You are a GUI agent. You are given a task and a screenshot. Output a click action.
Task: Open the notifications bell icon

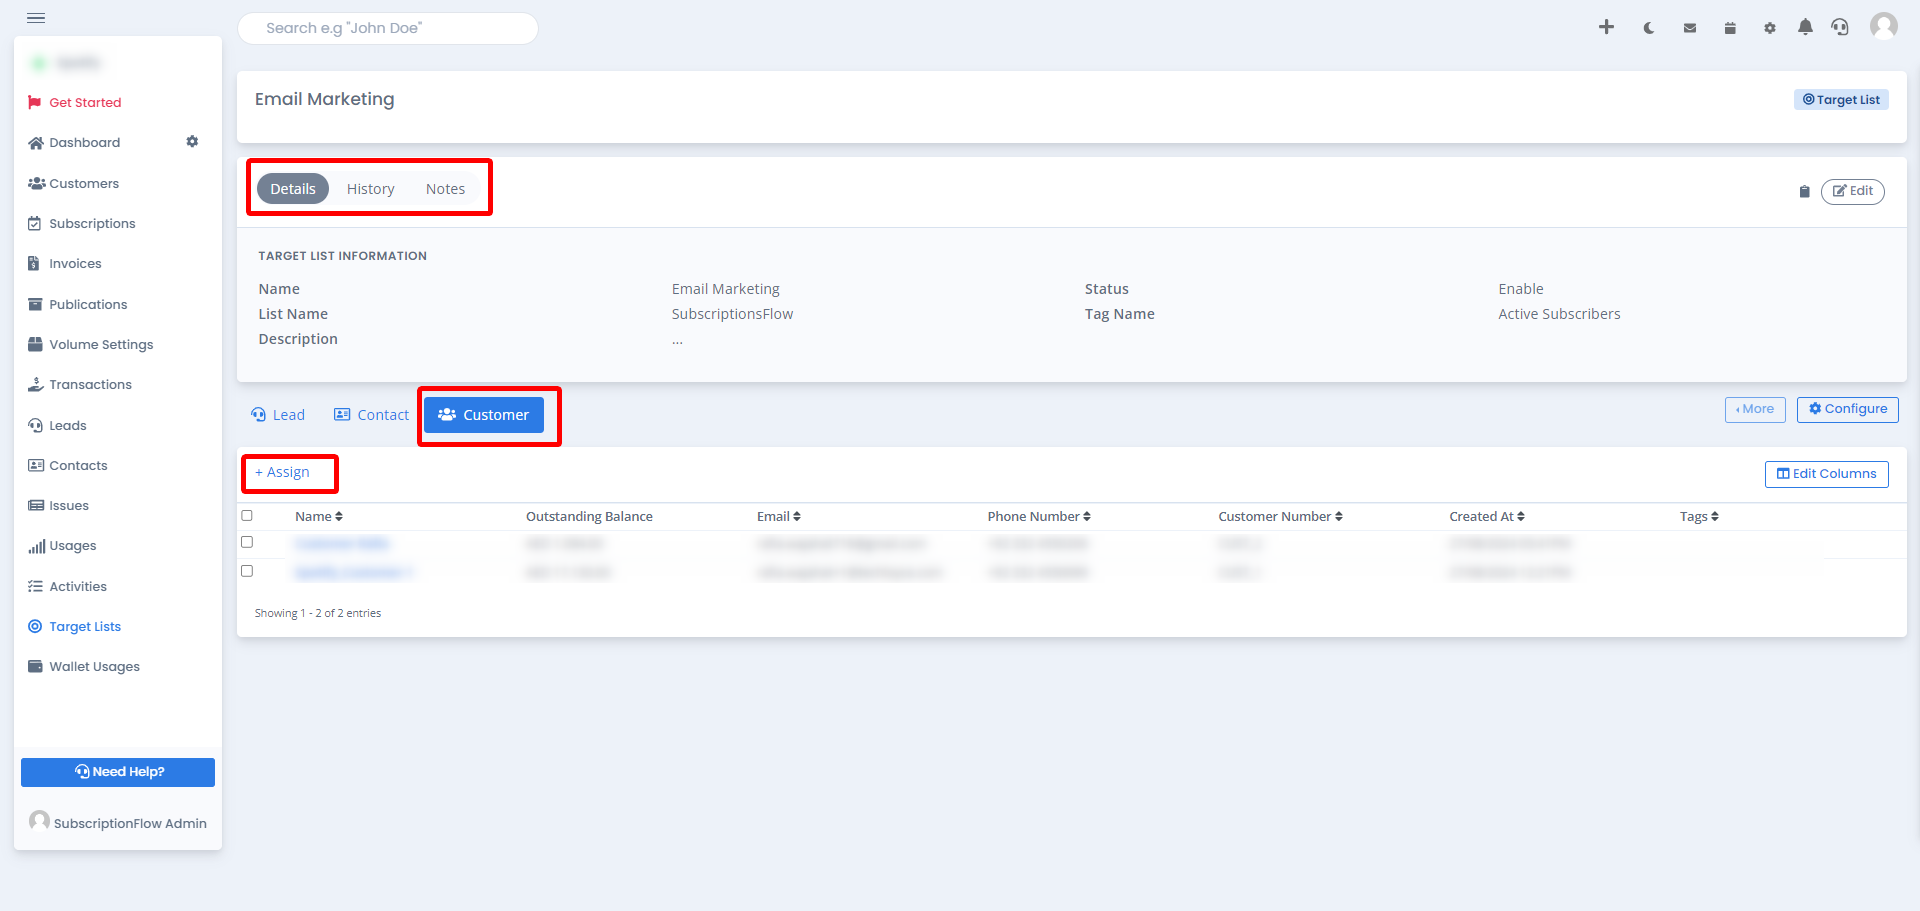point(1805,27)
